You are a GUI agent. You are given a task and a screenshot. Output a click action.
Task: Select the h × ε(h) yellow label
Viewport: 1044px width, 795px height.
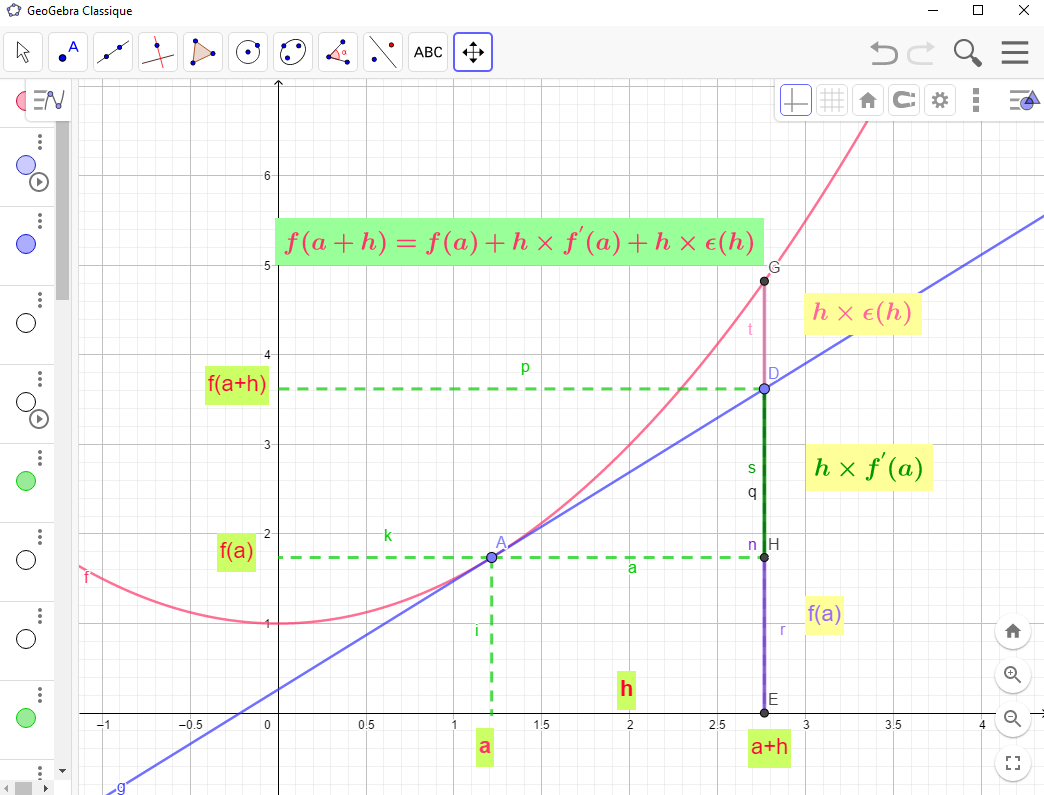pos(862,313)
